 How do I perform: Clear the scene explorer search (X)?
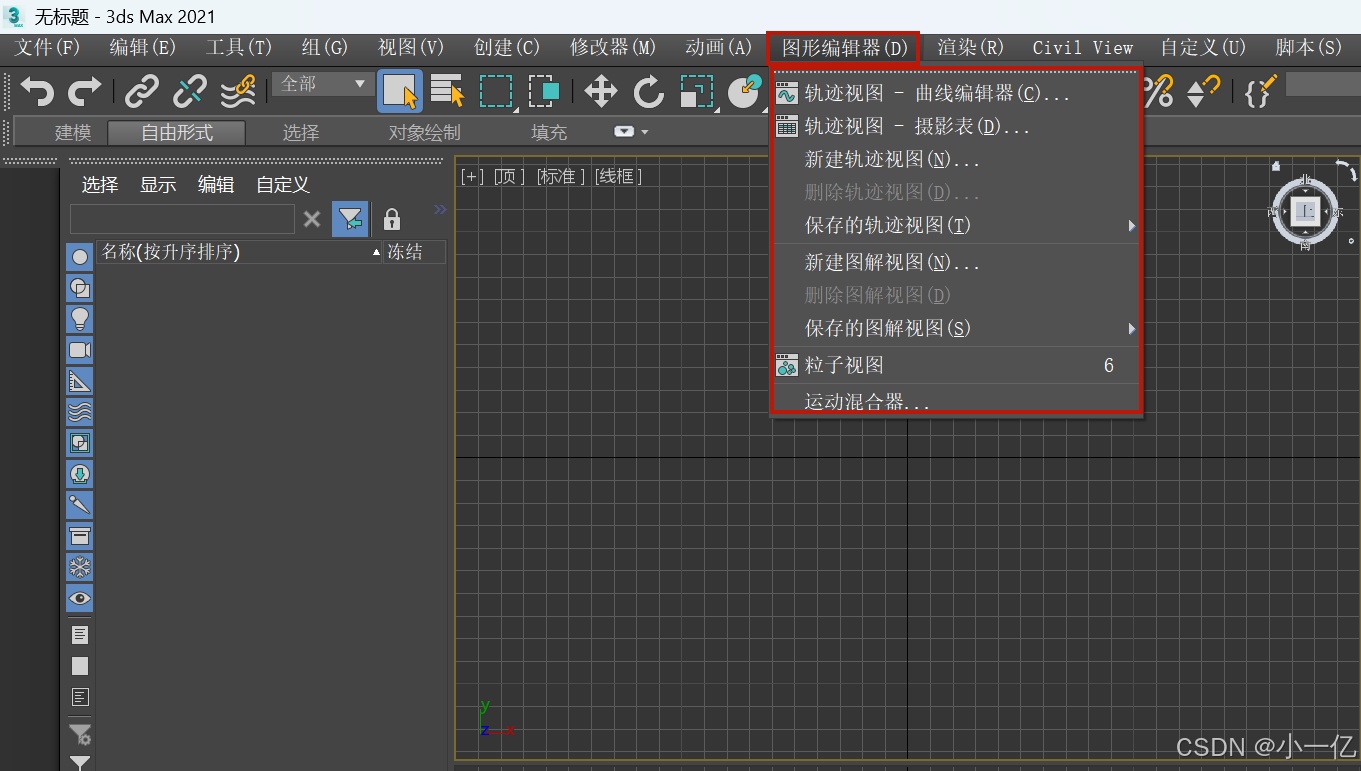pos(312,219)
